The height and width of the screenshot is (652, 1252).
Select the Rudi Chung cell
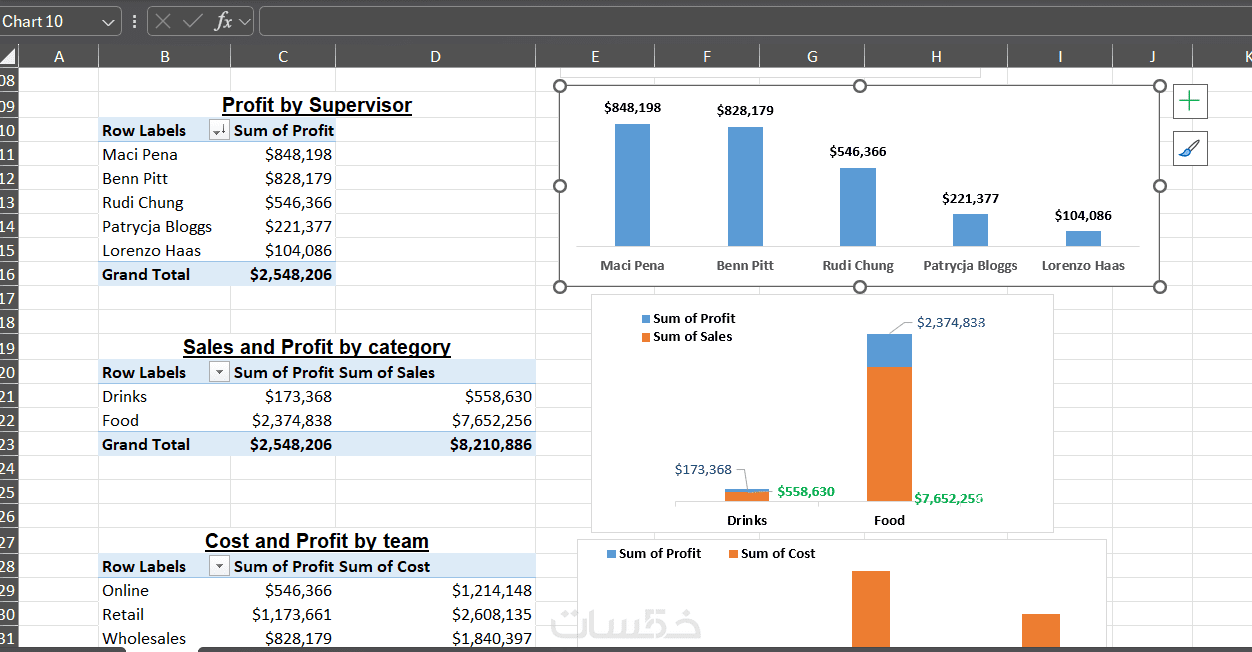165,202
